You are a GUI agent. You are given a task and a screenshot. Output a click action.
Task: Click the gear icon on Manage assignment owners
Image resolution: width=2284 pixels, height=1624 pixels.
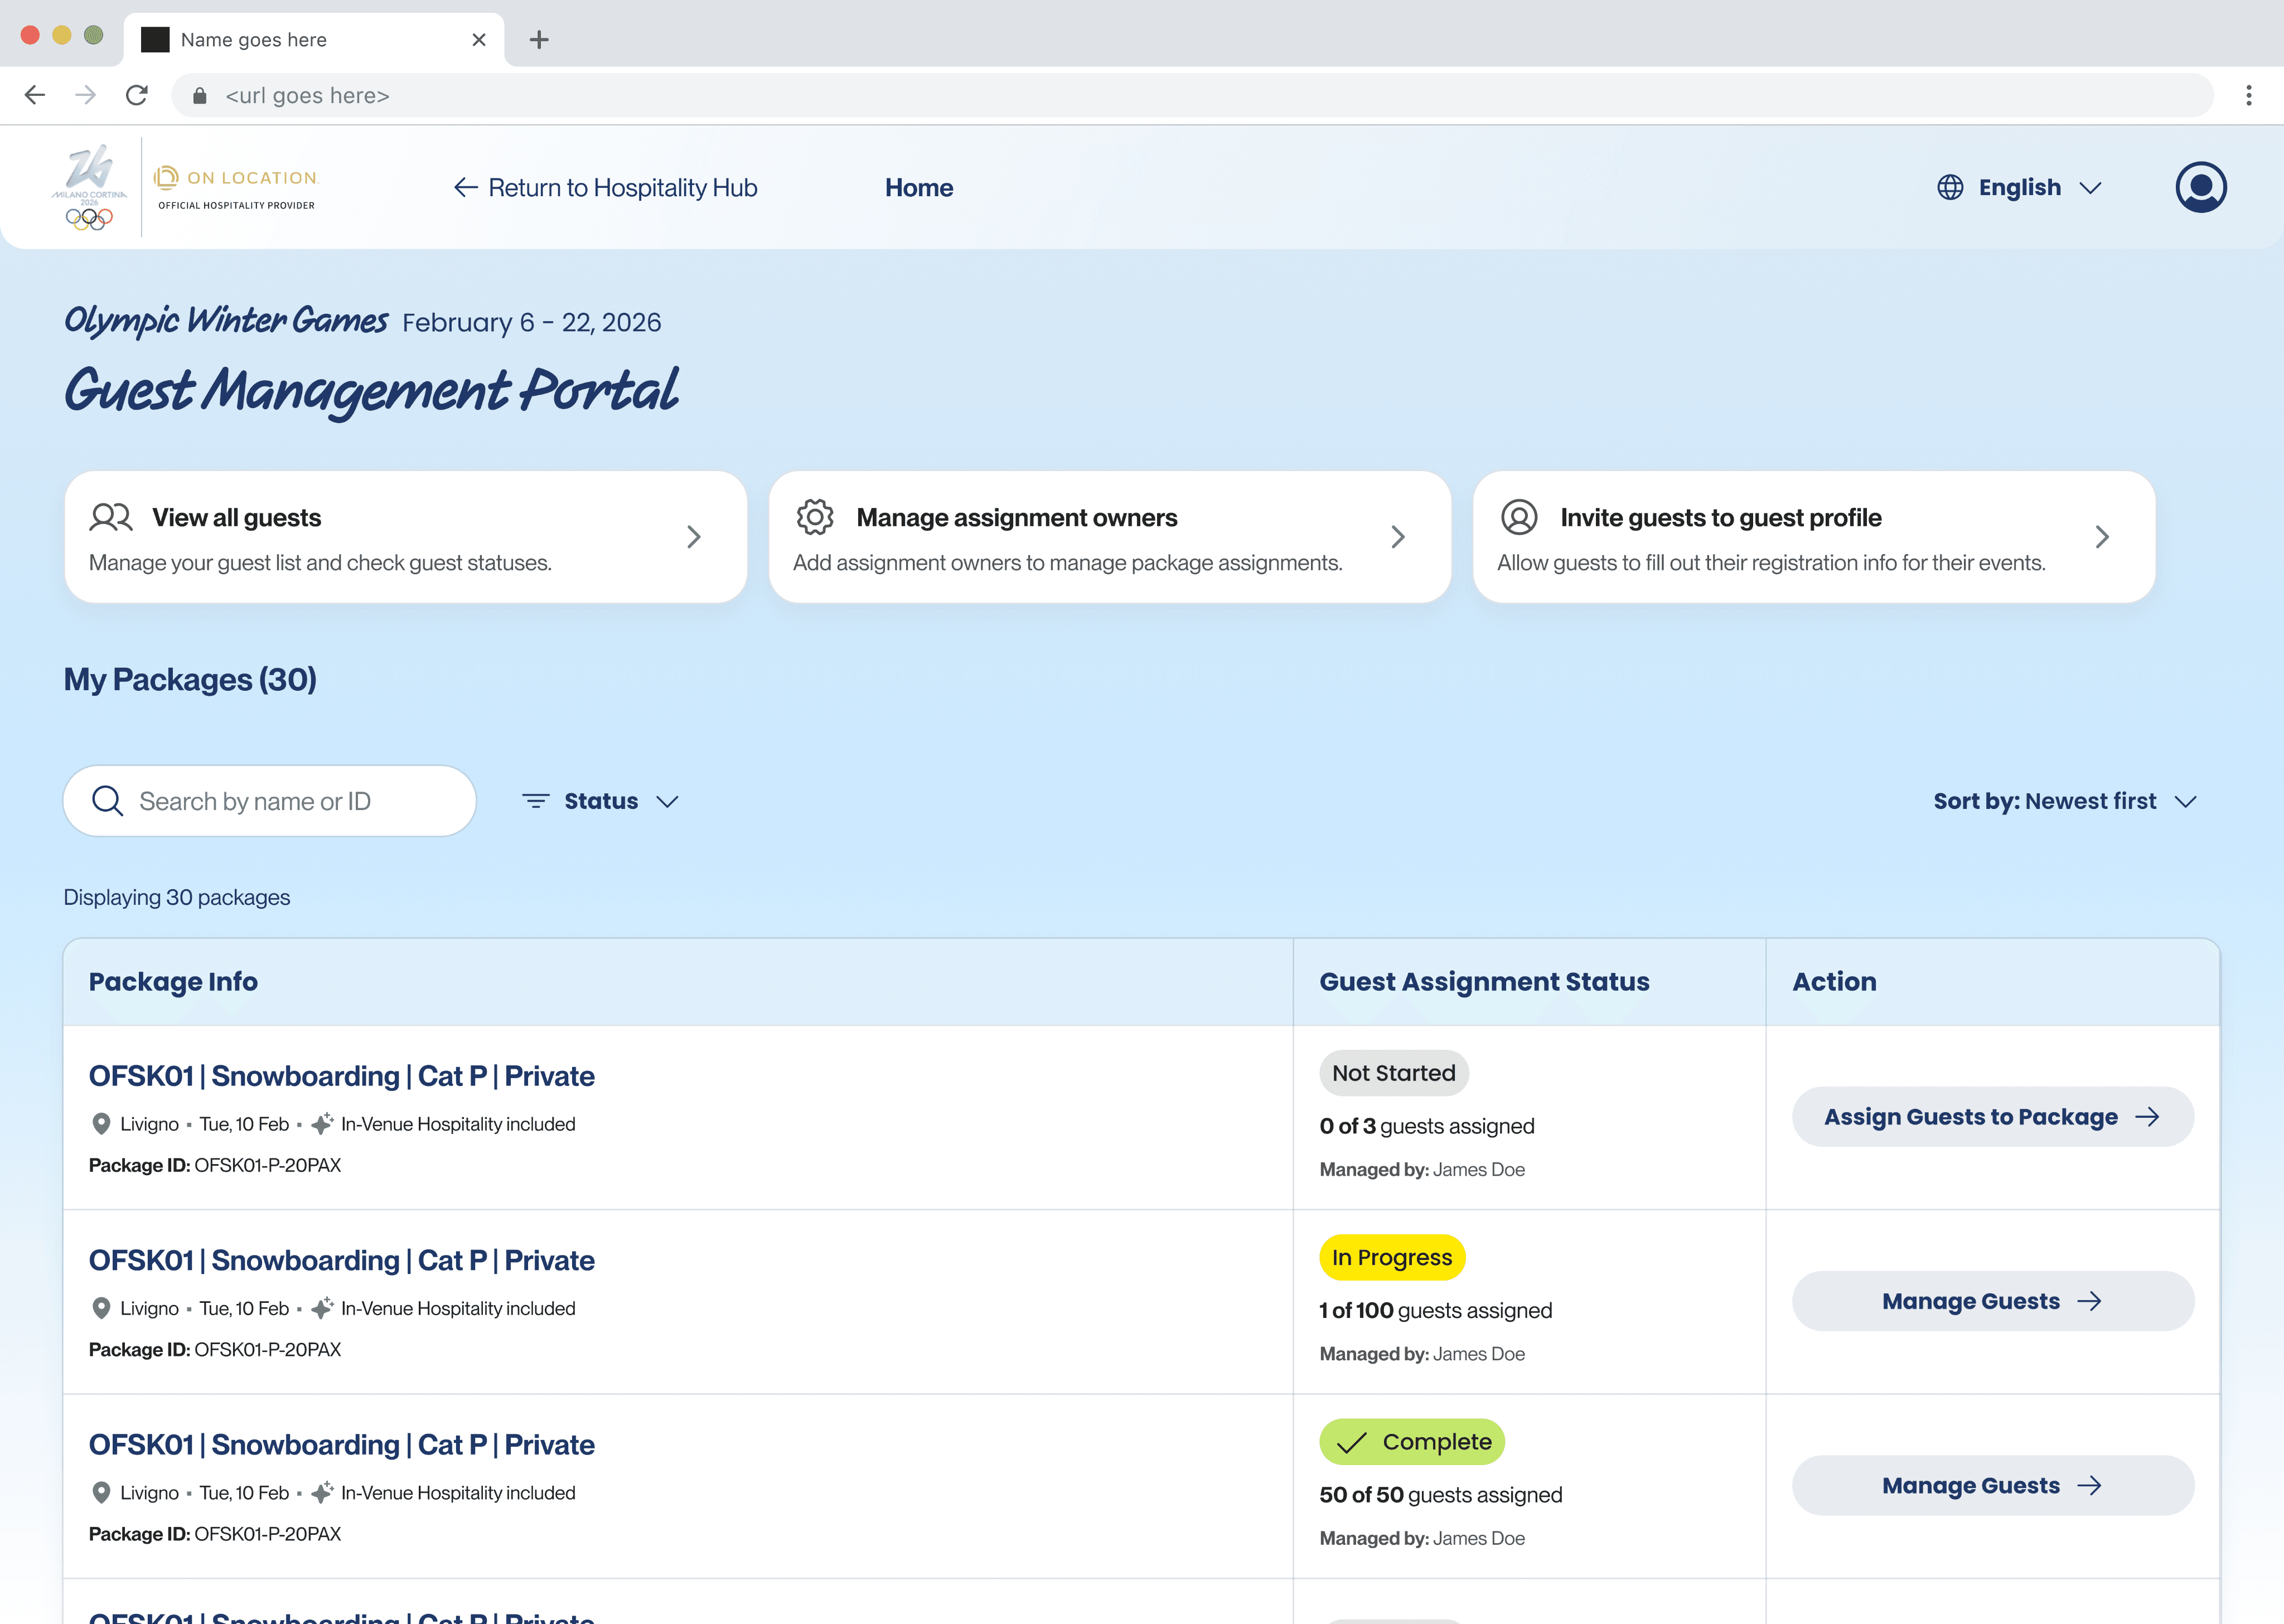[815, 517]
